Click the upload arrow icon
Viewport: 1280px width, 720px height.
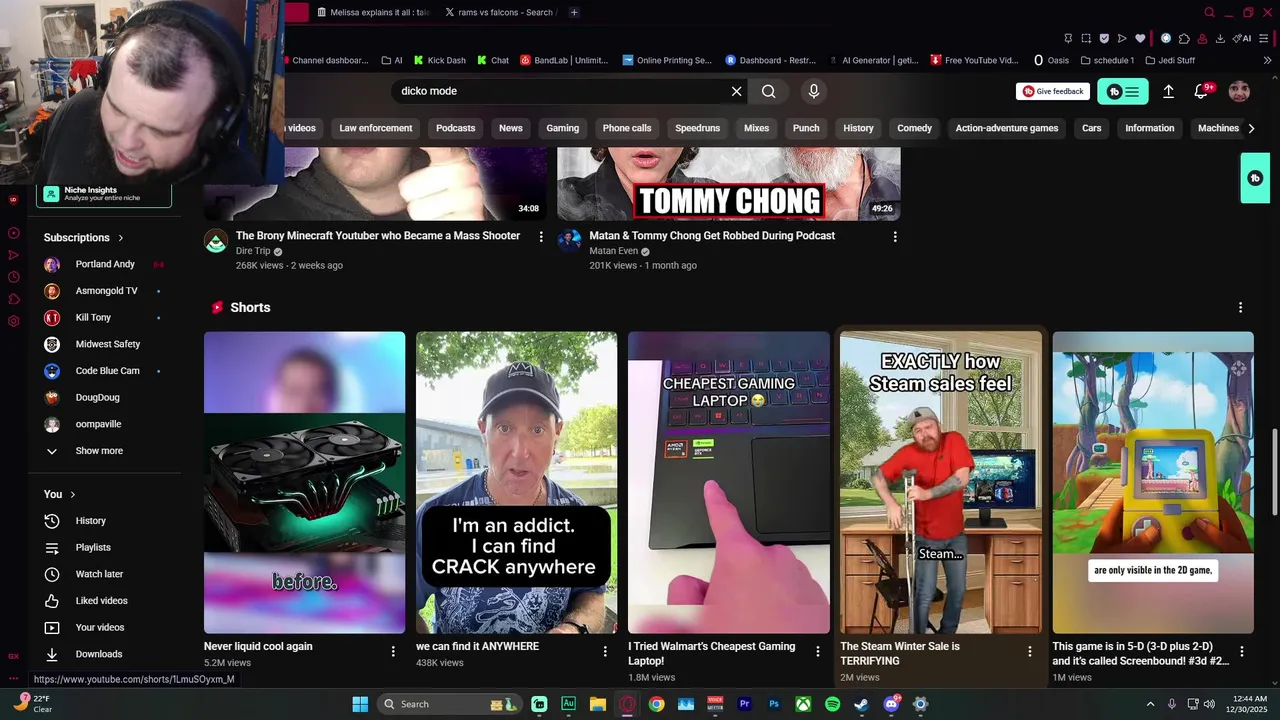point(1168,91)
